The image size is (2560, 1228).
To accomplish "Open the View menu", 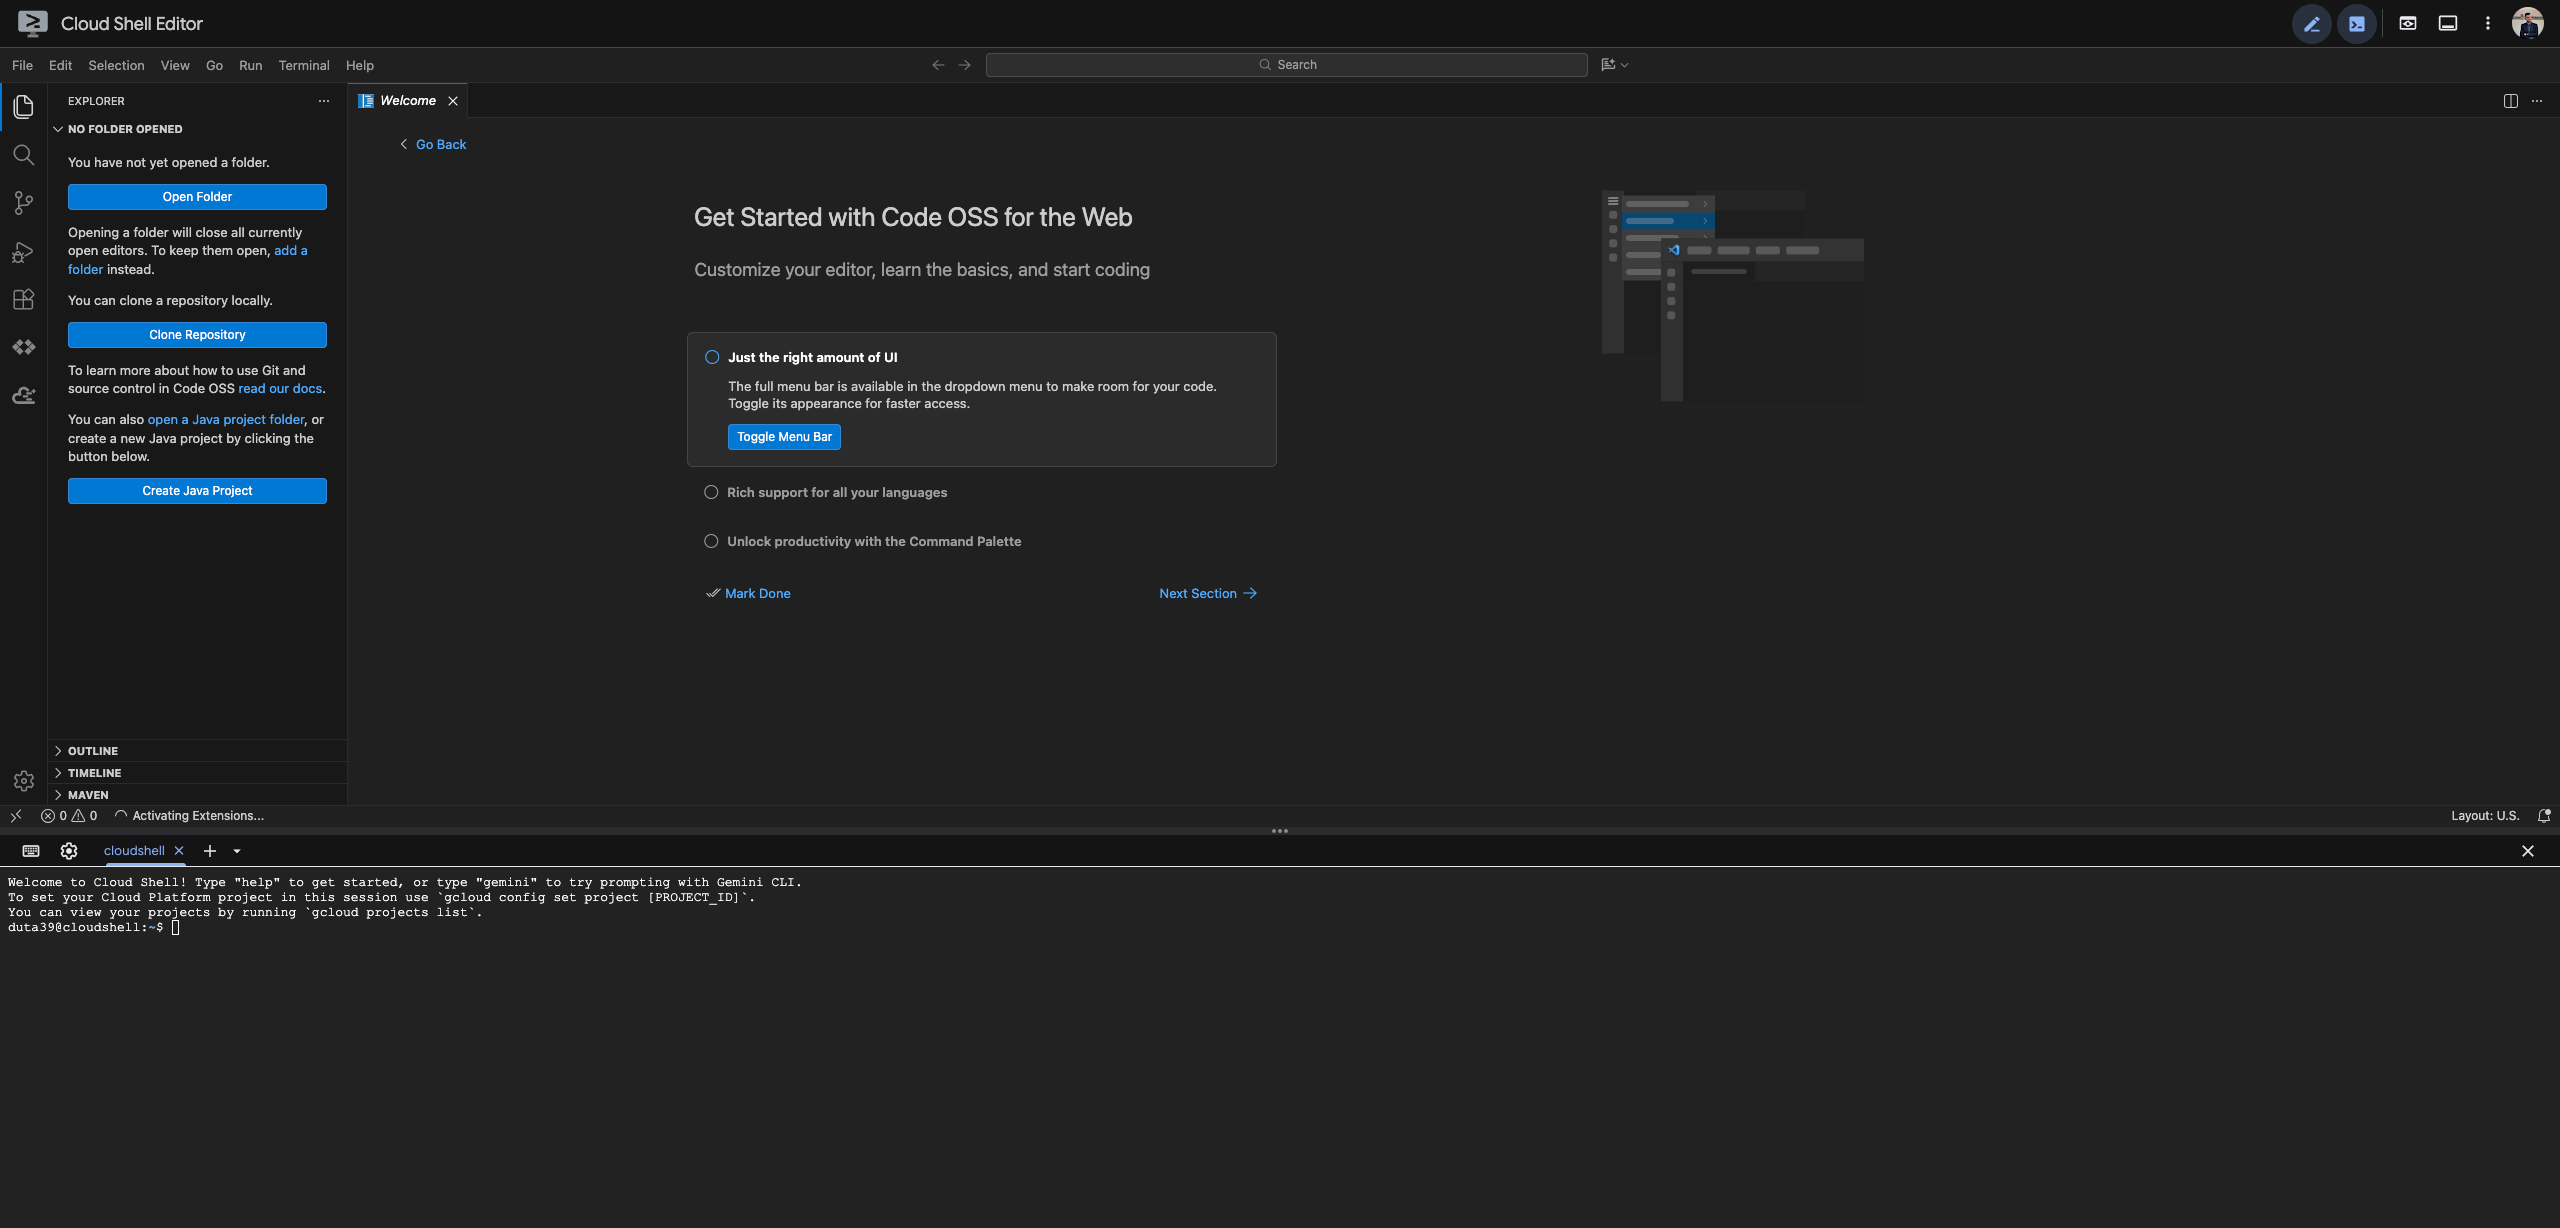I will pyautogui.click(x=175, y=65).
